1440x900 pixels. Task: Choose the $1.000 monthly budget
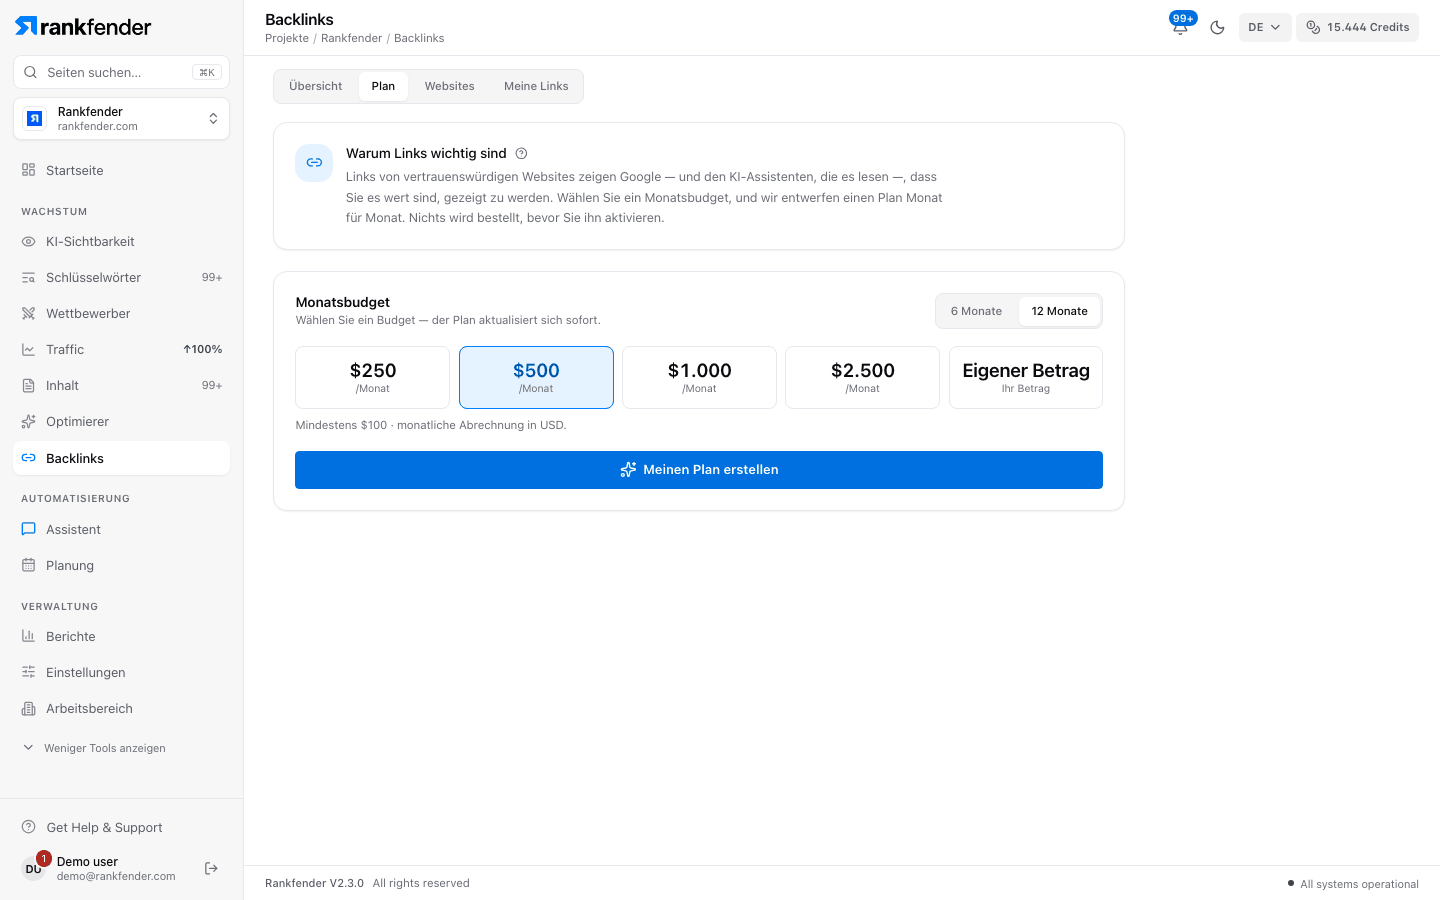699,377
